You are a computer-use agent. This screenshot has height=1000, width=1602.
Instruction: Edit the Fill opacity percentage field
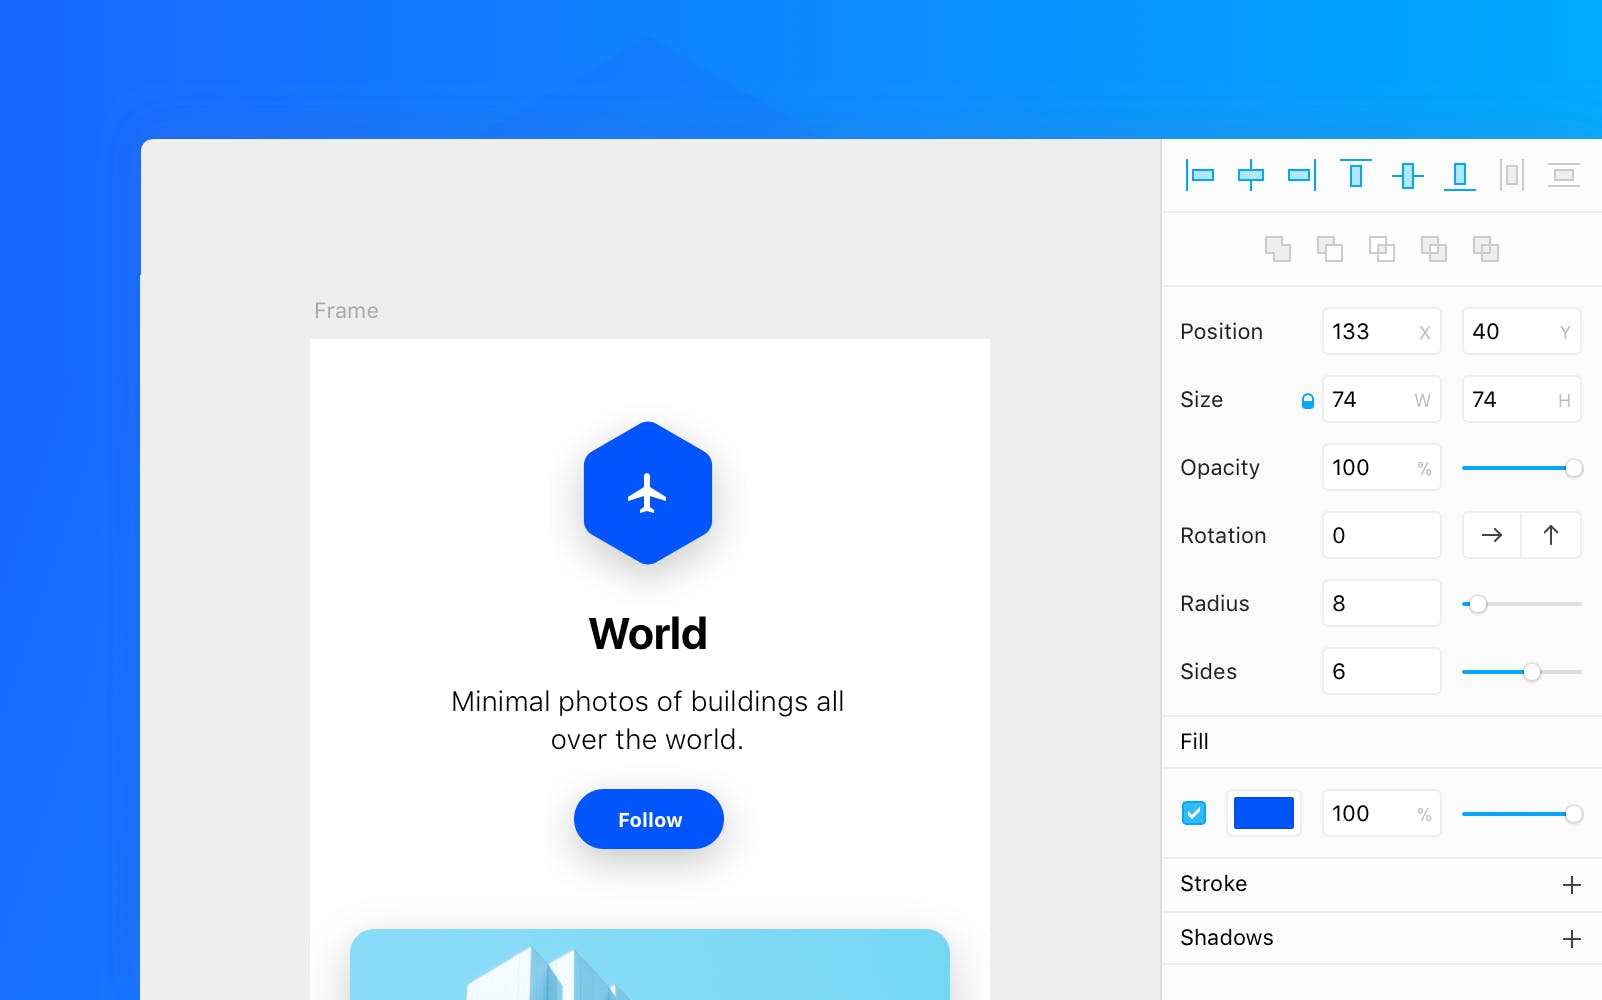(1382, 813)
